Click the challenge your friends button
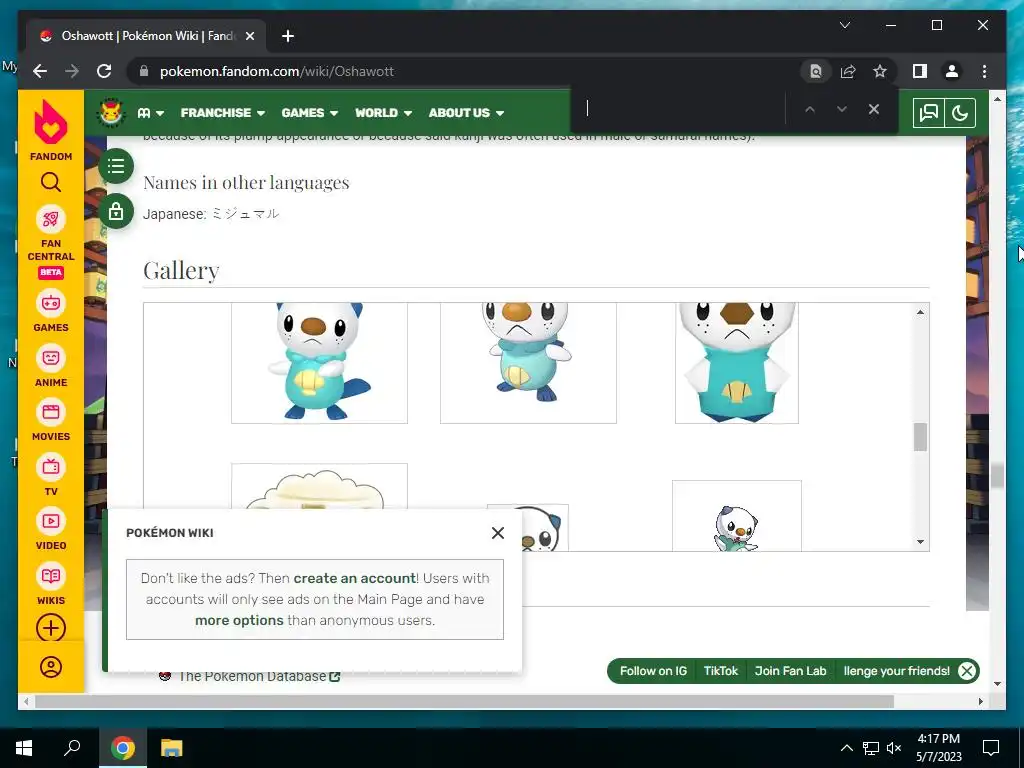 click(x=896, y=671)
